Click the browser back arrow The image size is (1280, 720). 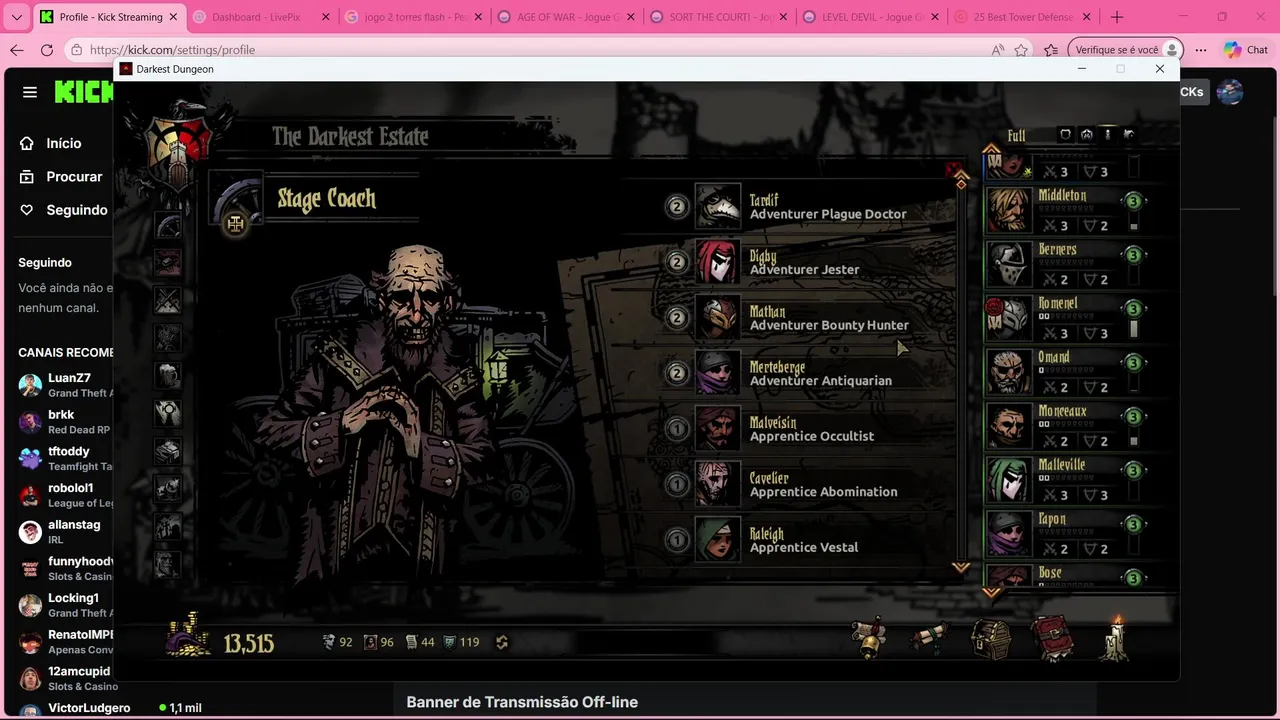(17, 50)
